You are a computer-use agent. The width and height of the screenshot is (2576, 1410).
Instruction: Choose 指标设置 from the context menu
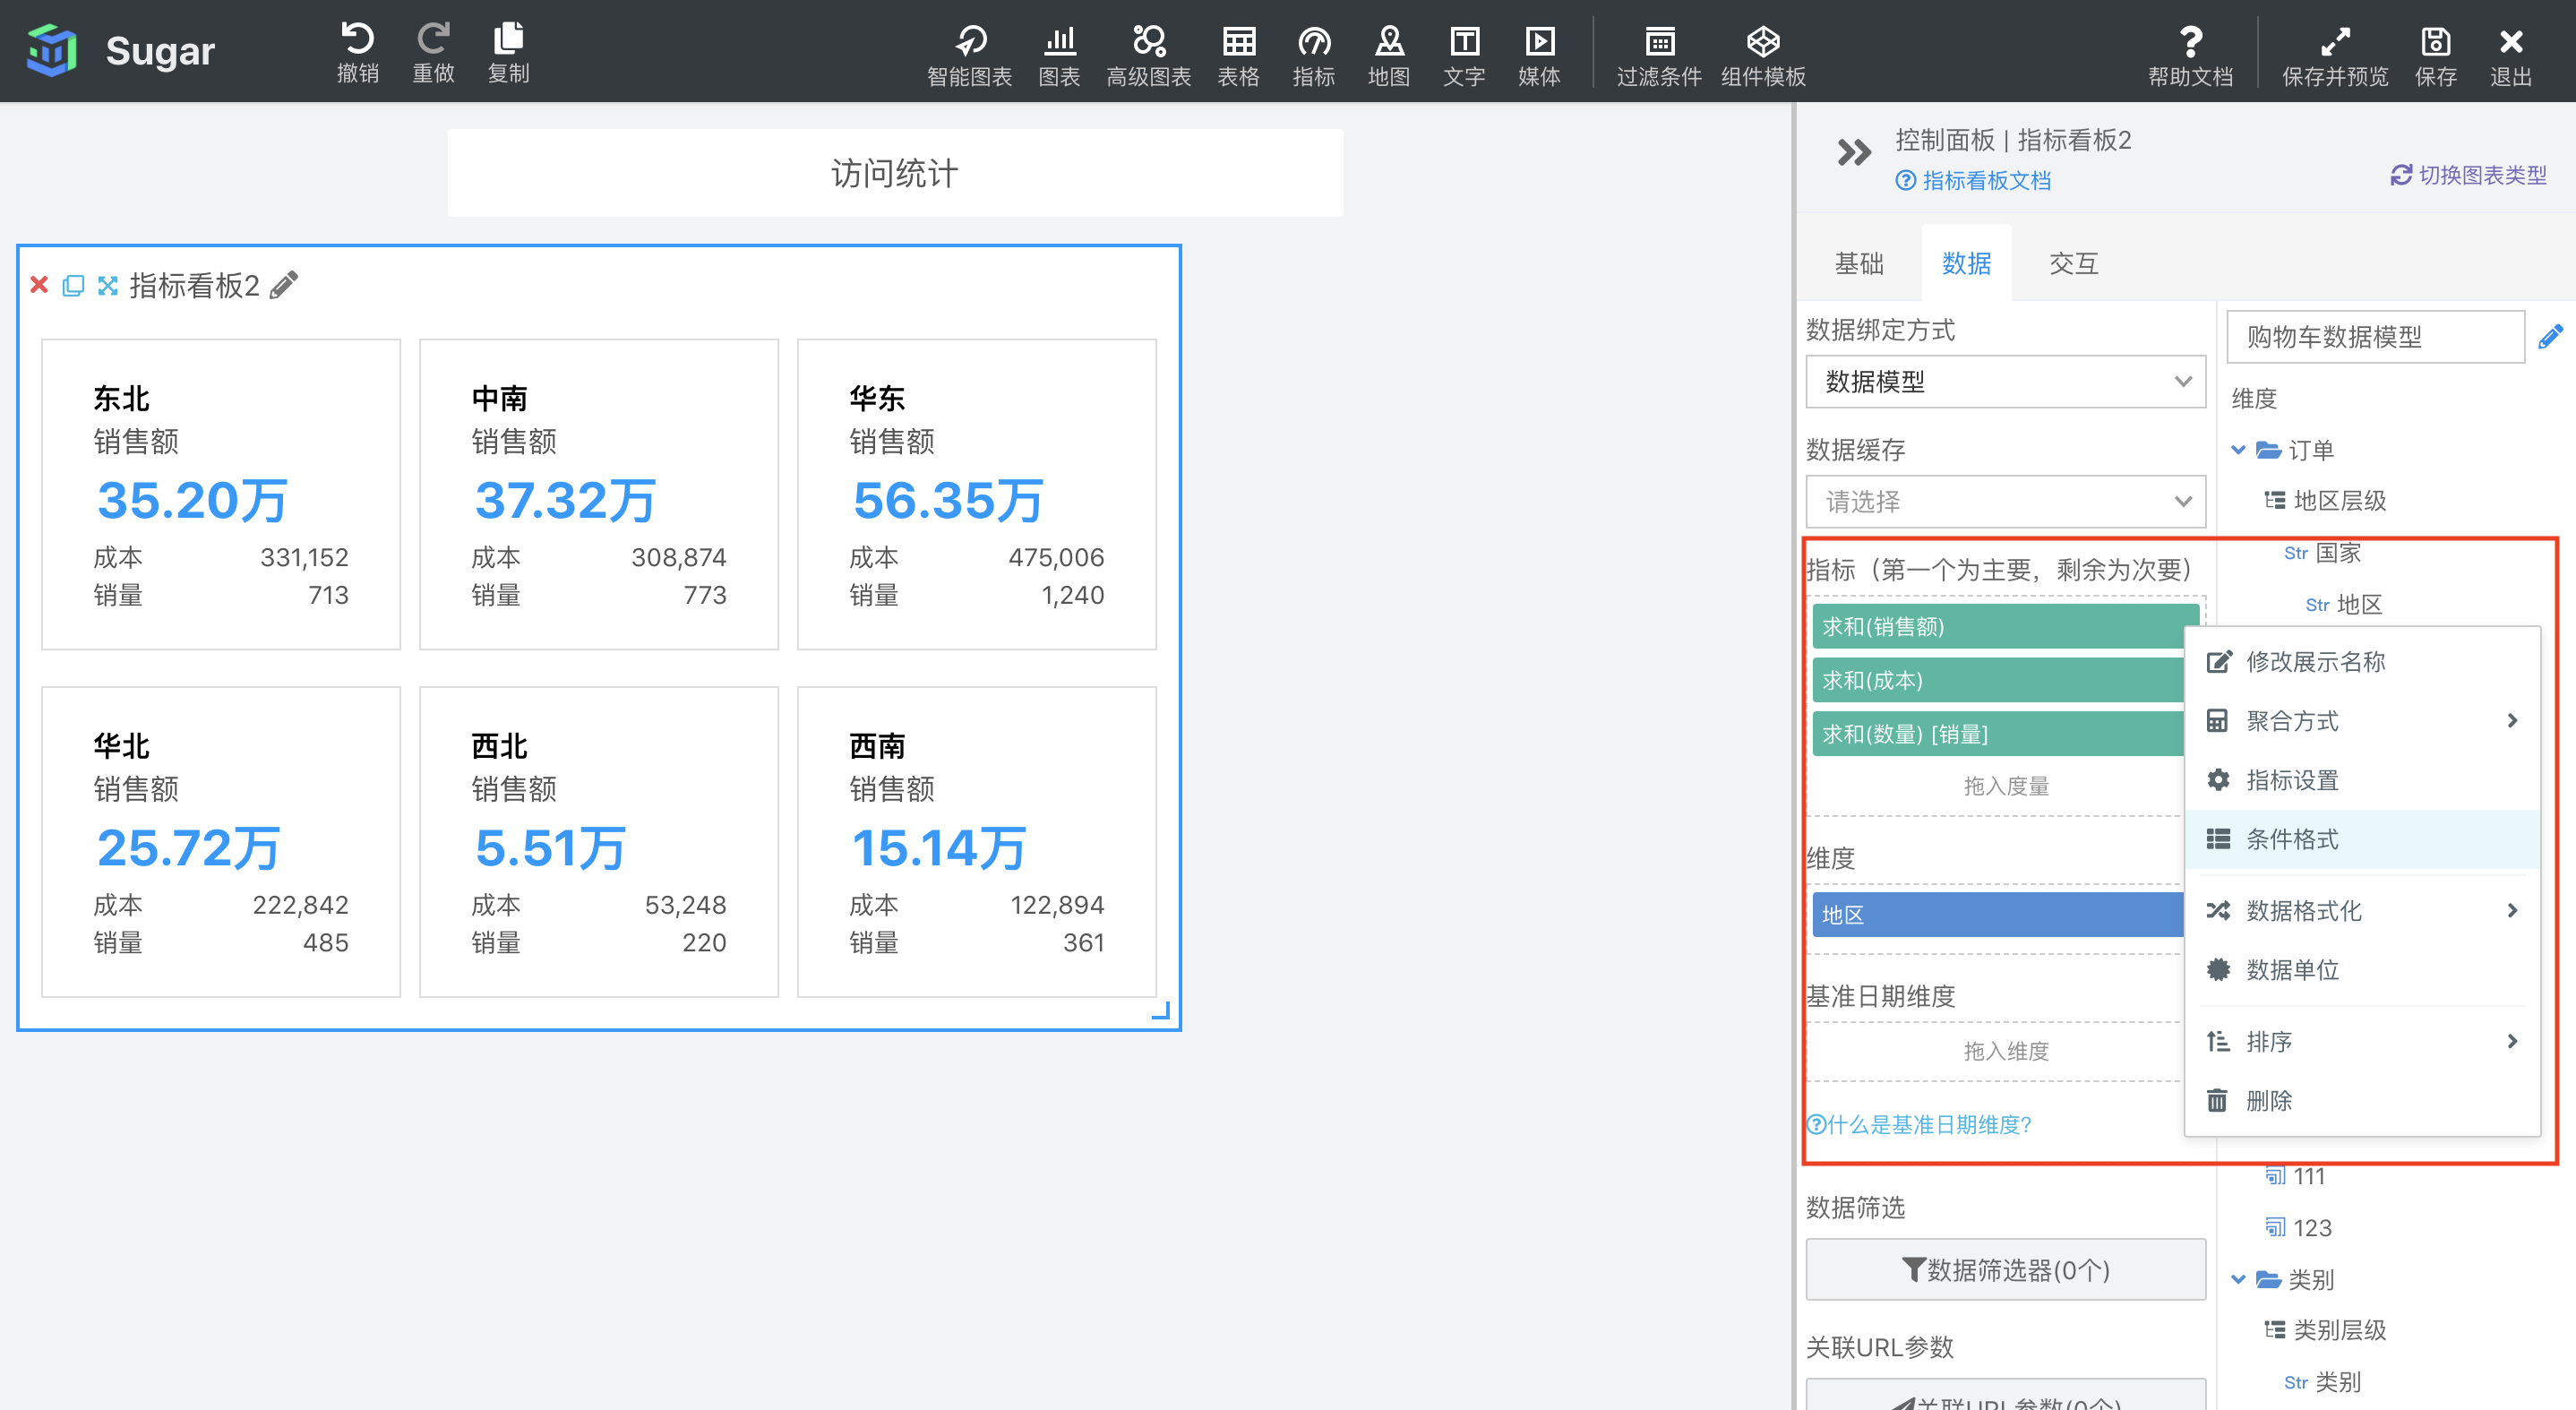(2362, 780)
